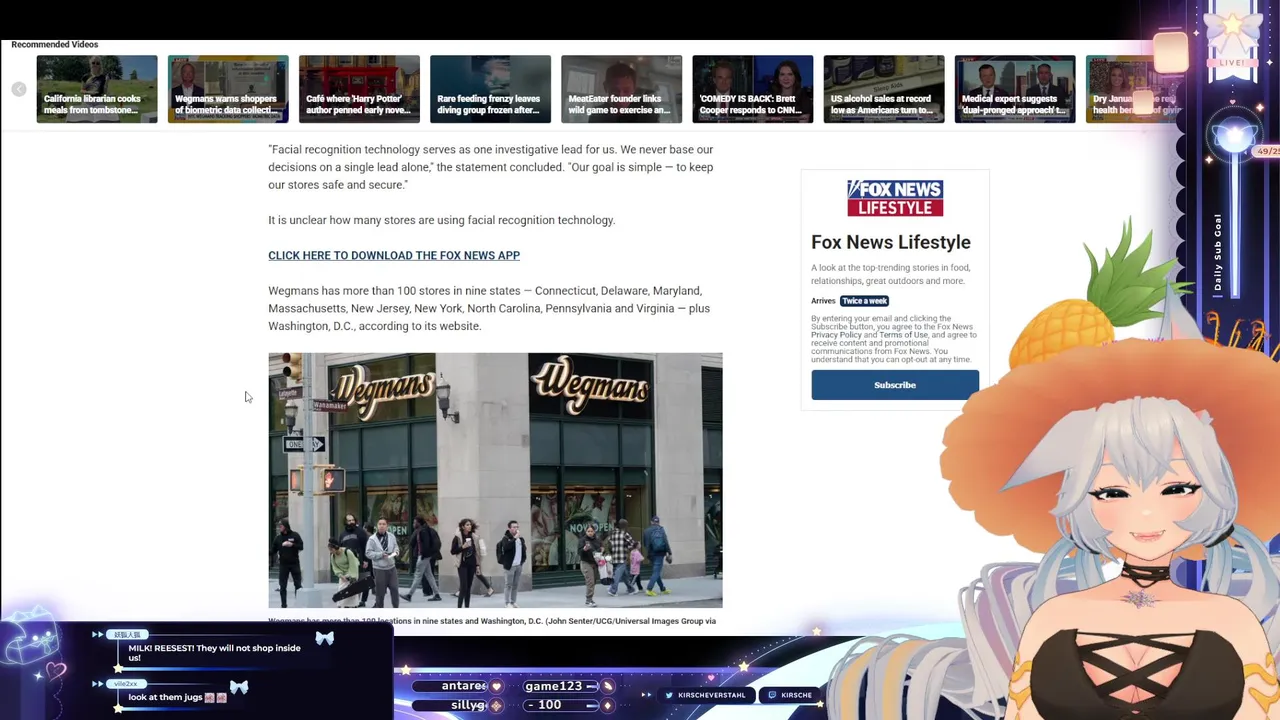
Task: Click the KIRSCHE Twitch handle badge
Action: (789, 695)
